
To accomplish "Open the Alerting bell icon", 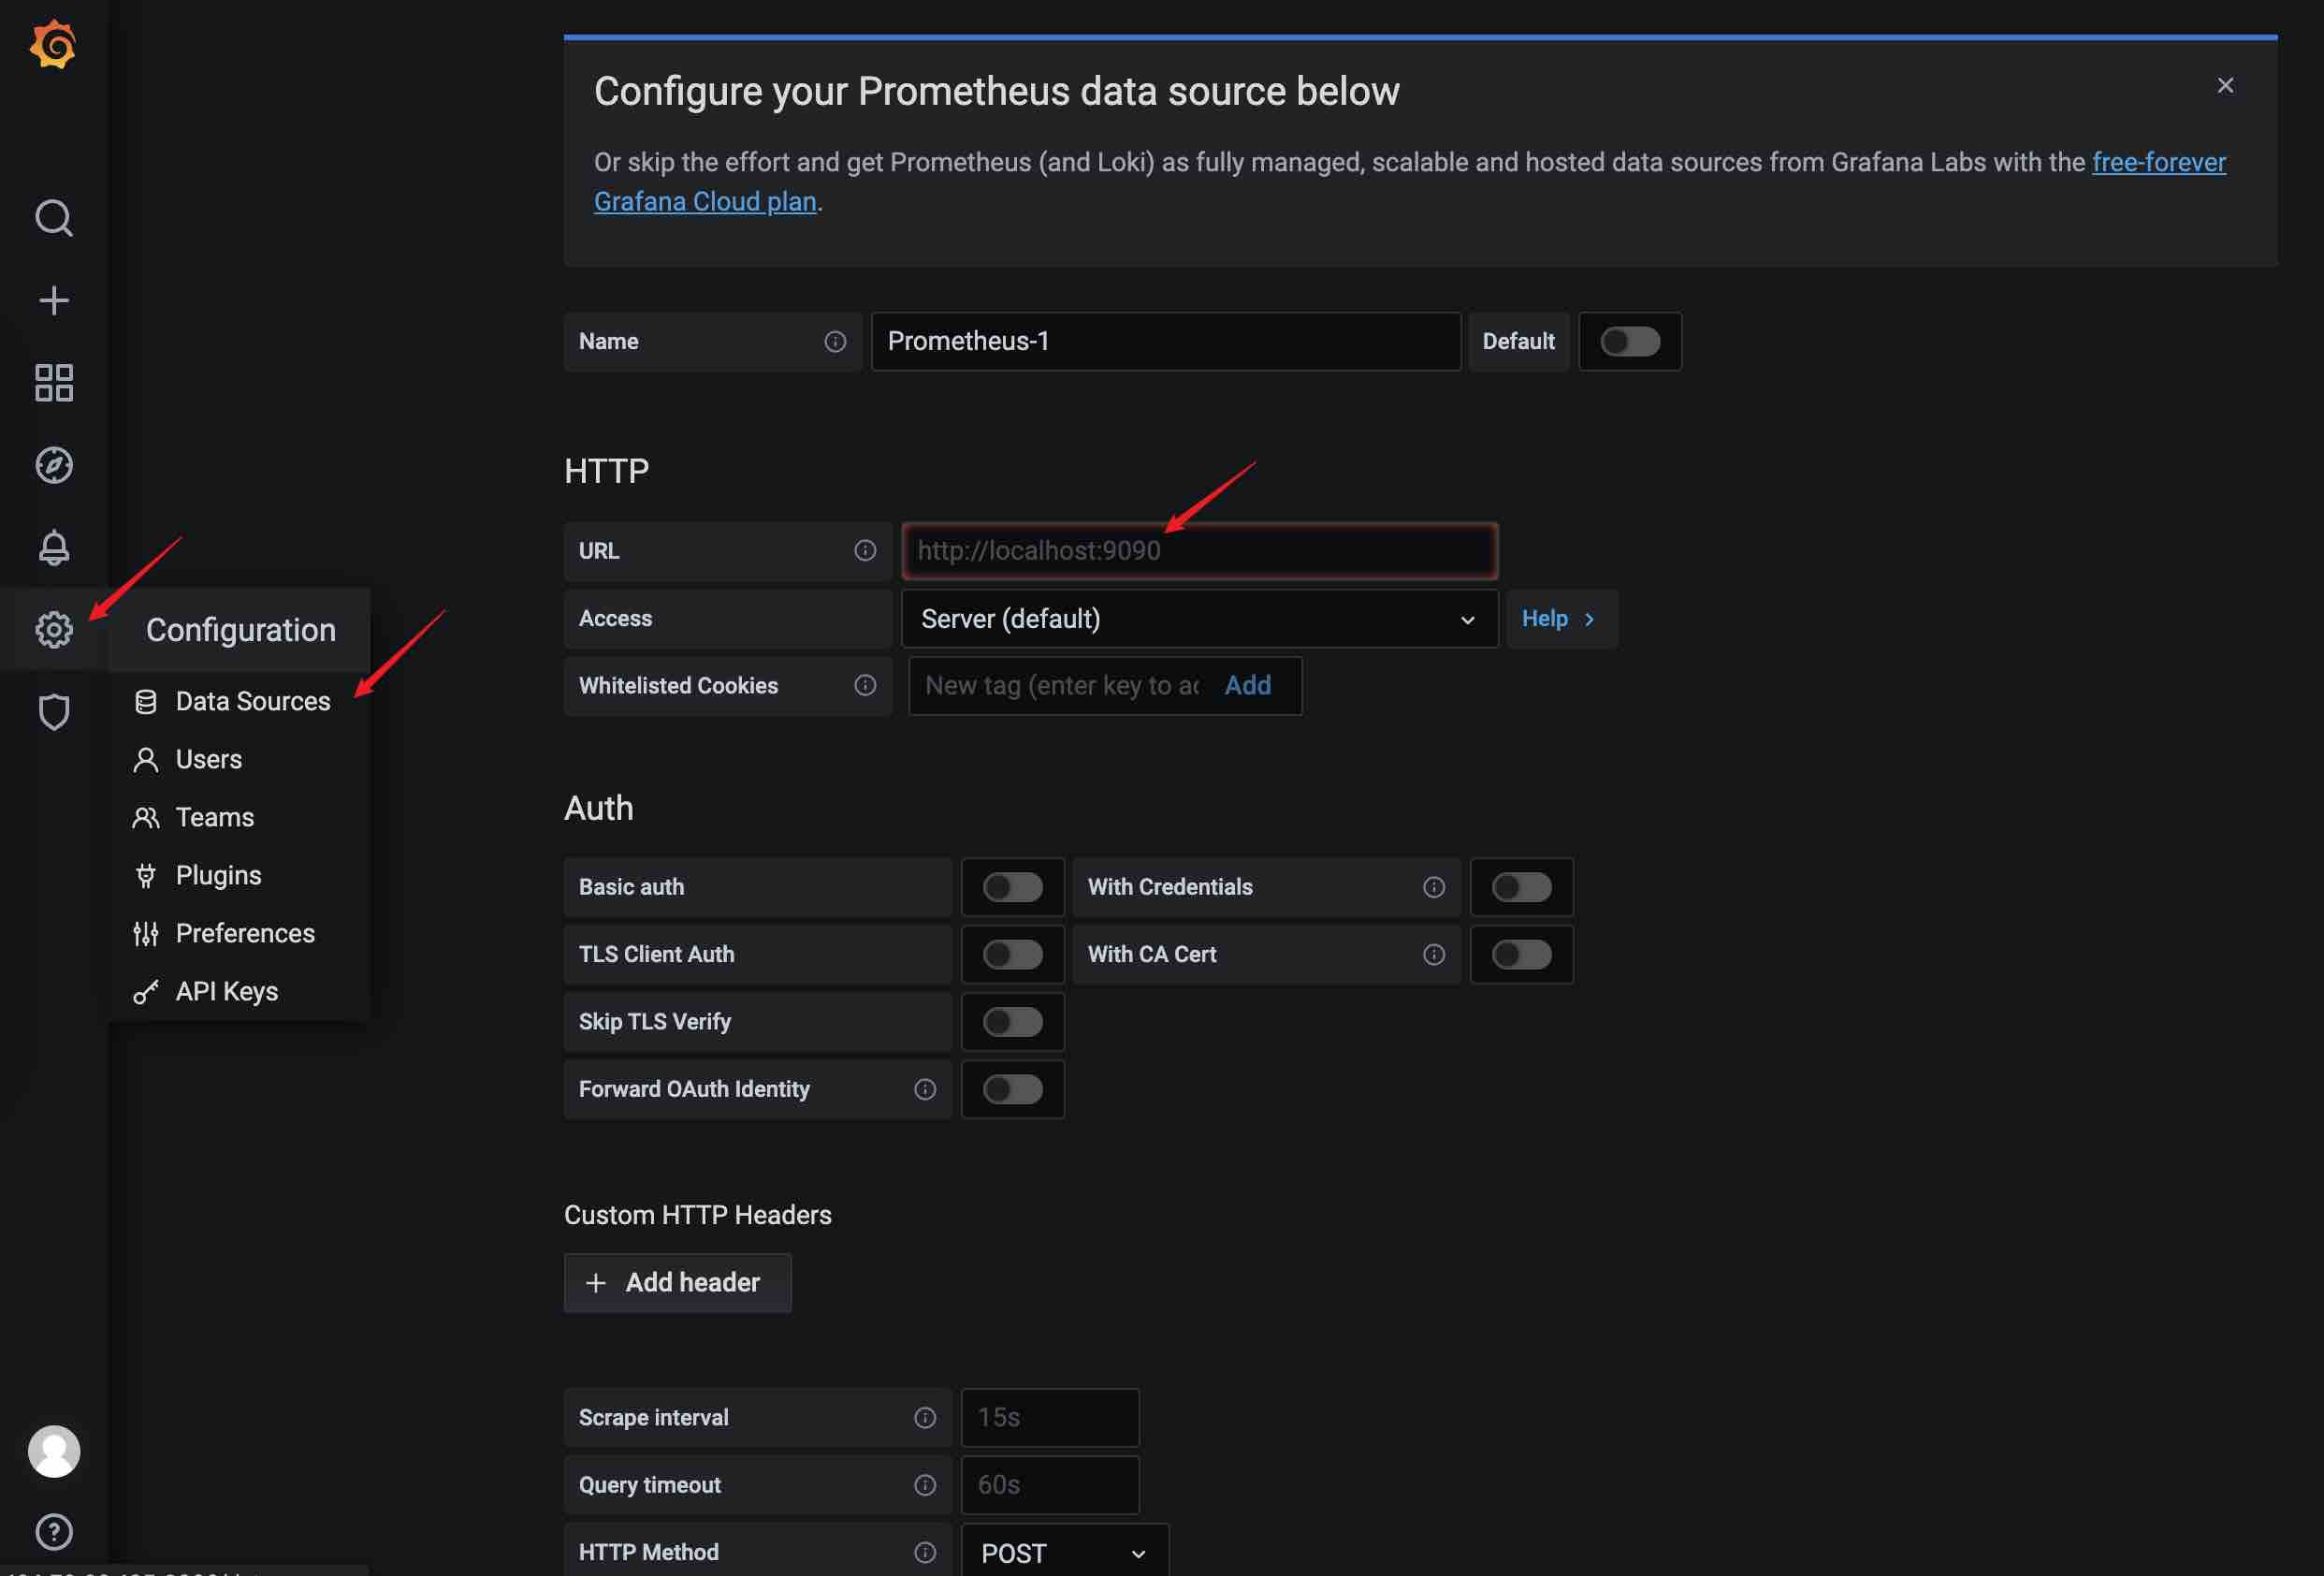I will (53, 547).
